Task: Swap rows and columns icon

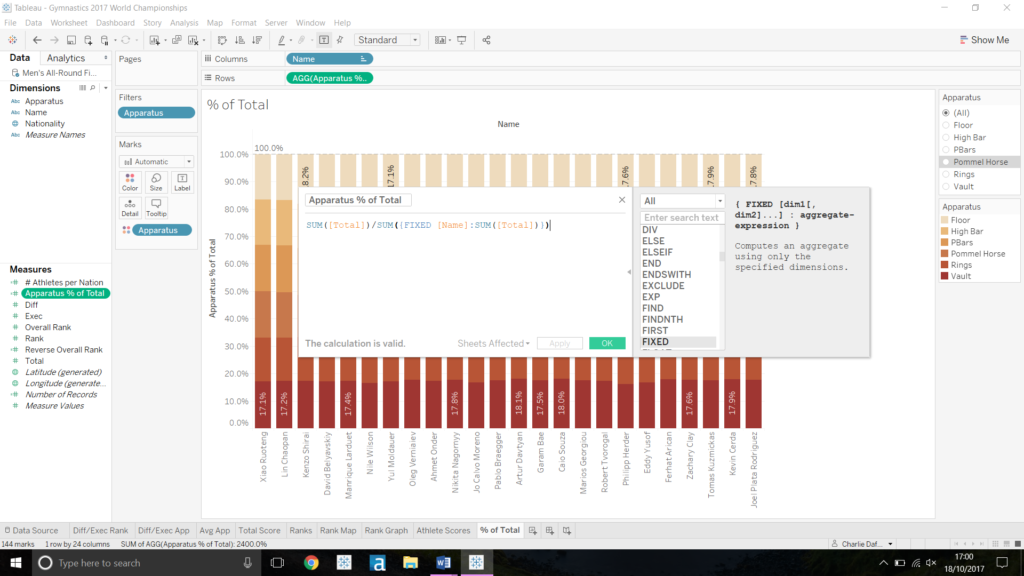Action: 222,40
